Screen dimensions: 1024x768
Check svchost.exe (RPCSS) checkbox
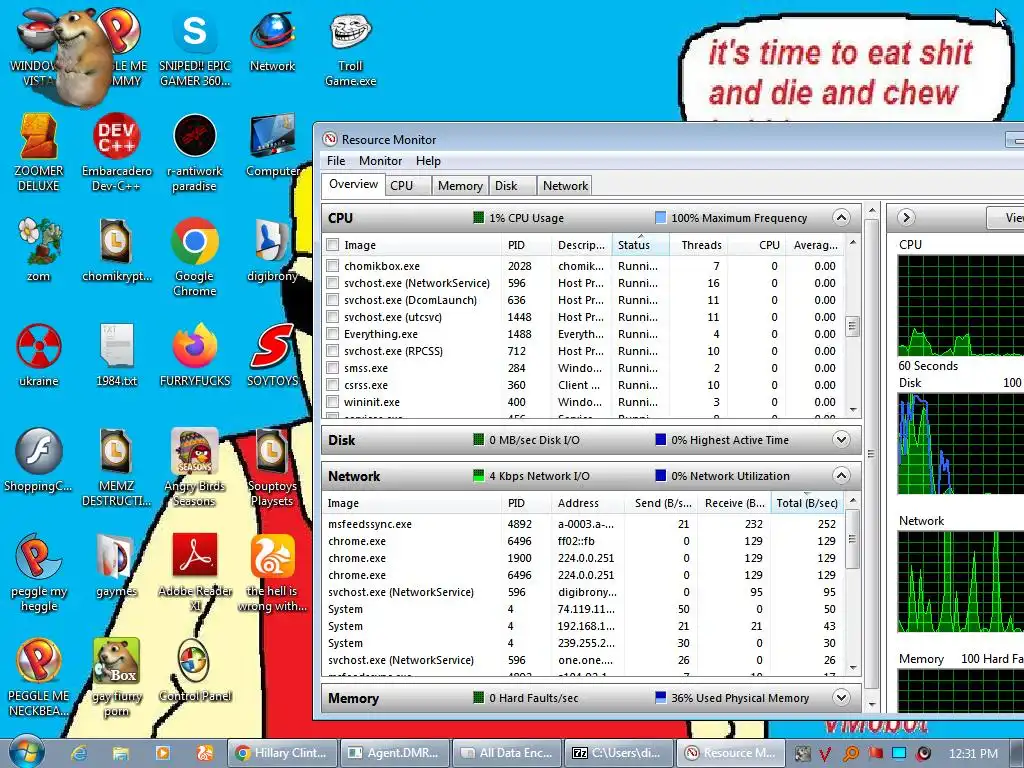332,351
